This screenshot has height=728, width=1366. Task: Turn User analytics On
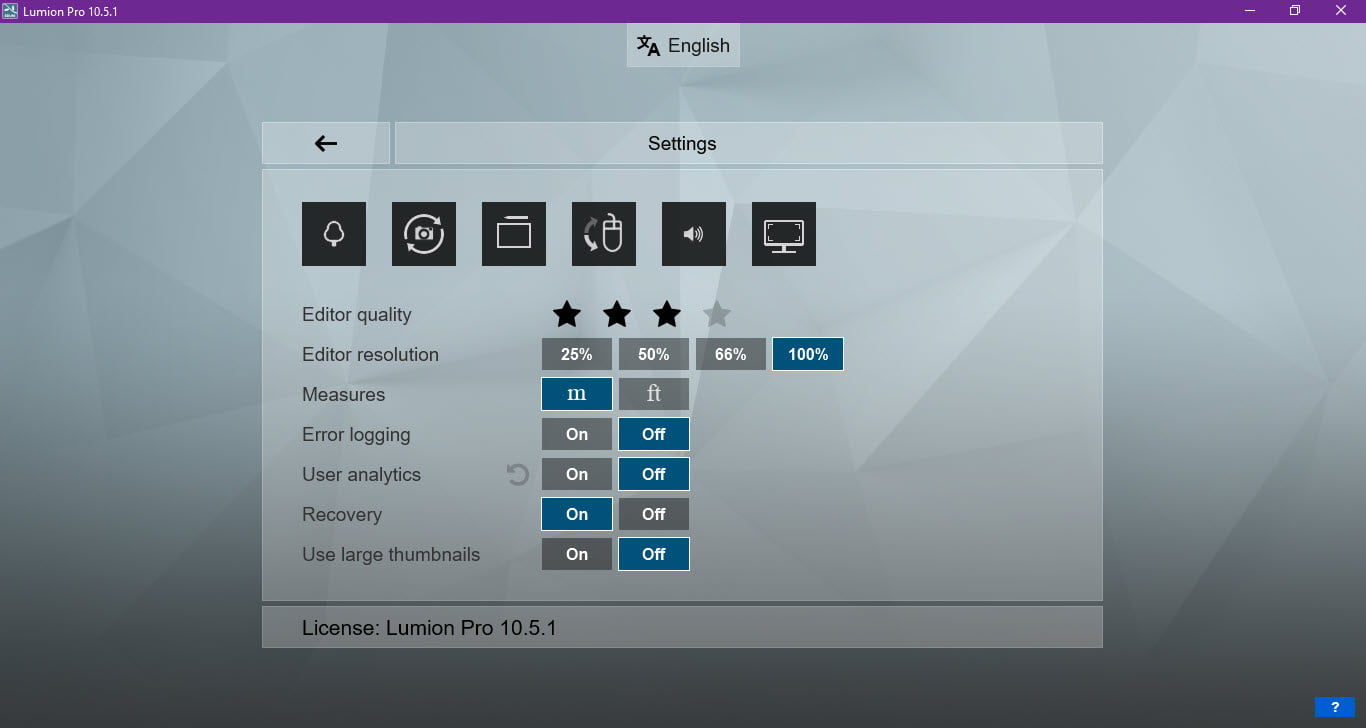(577, 474)
